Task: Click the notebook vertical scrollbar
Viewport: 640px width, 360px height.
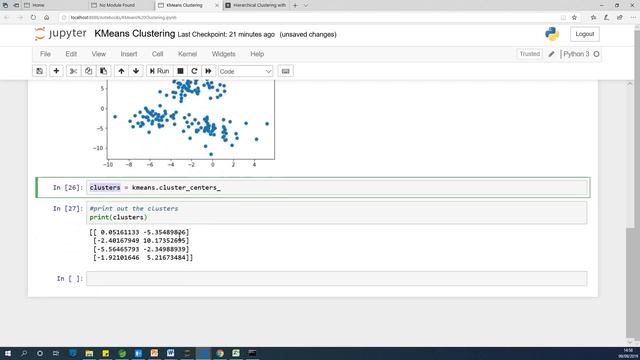Action: 629,282
